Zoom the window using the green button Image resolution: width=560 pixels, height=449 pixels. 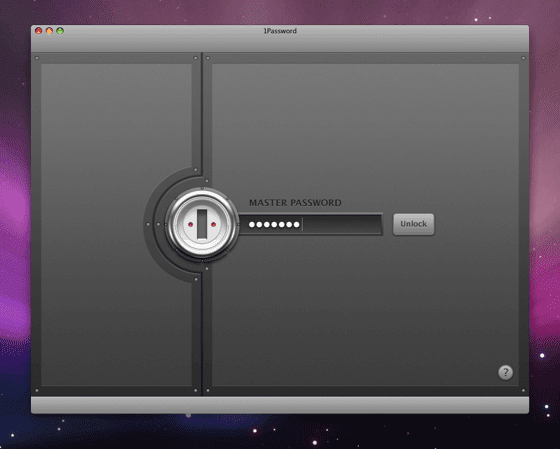click(60, 31)
